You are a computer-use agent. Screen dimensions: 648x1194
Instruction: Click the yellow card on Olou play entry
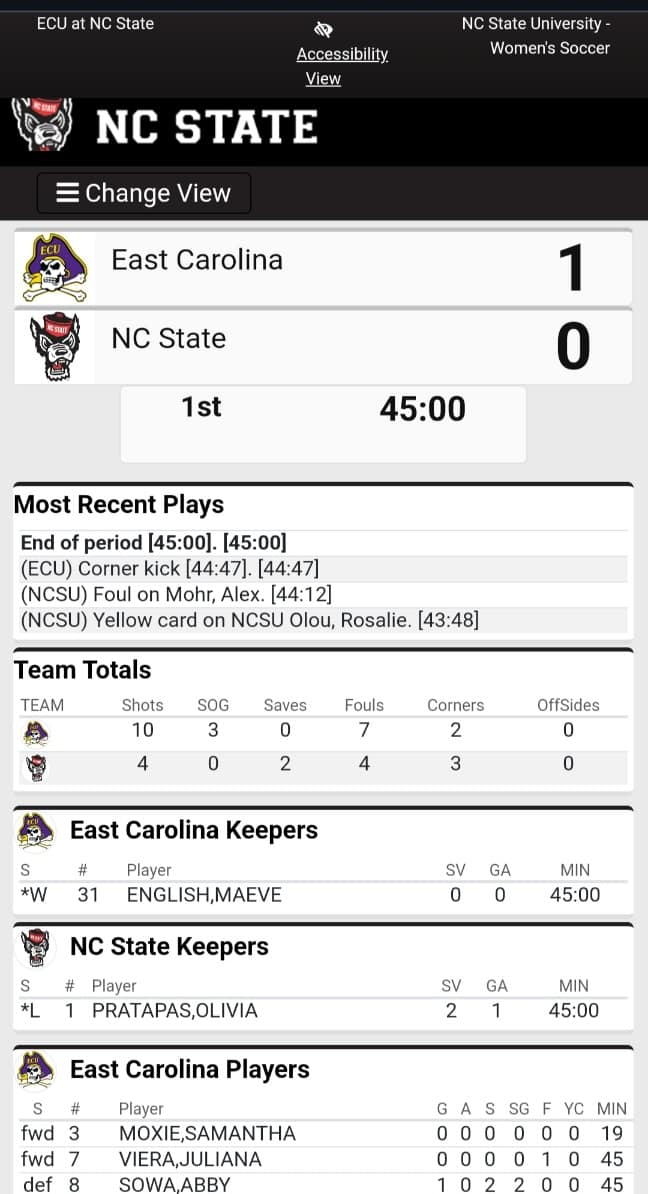(250, 621)
